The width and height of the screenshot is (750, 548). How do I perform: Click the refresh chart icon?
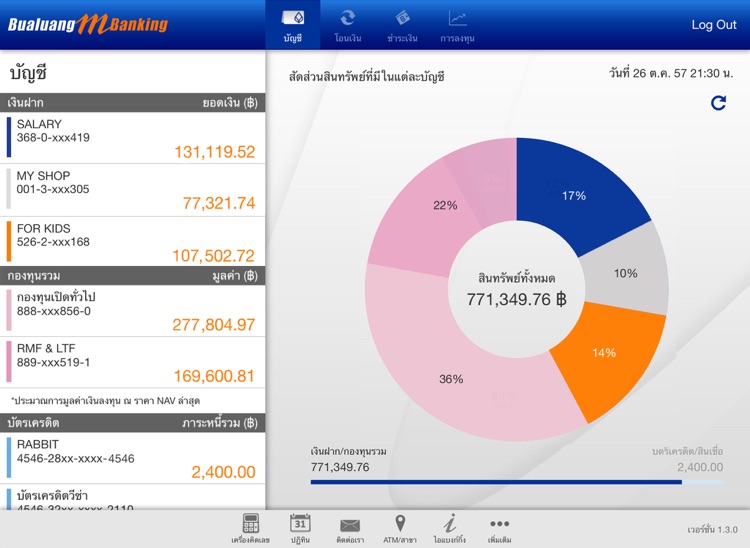718,103
